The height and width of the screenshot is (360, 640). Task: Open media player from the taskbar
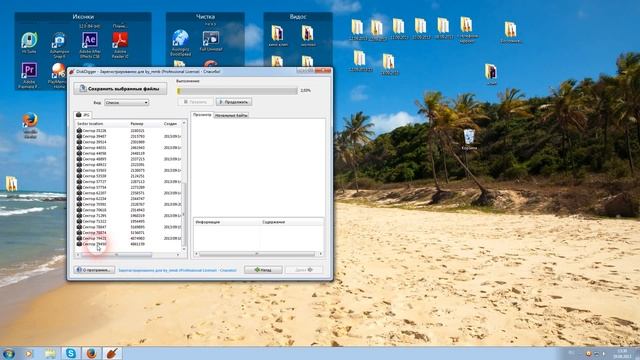pyautogui.click(x=29, y=353)
